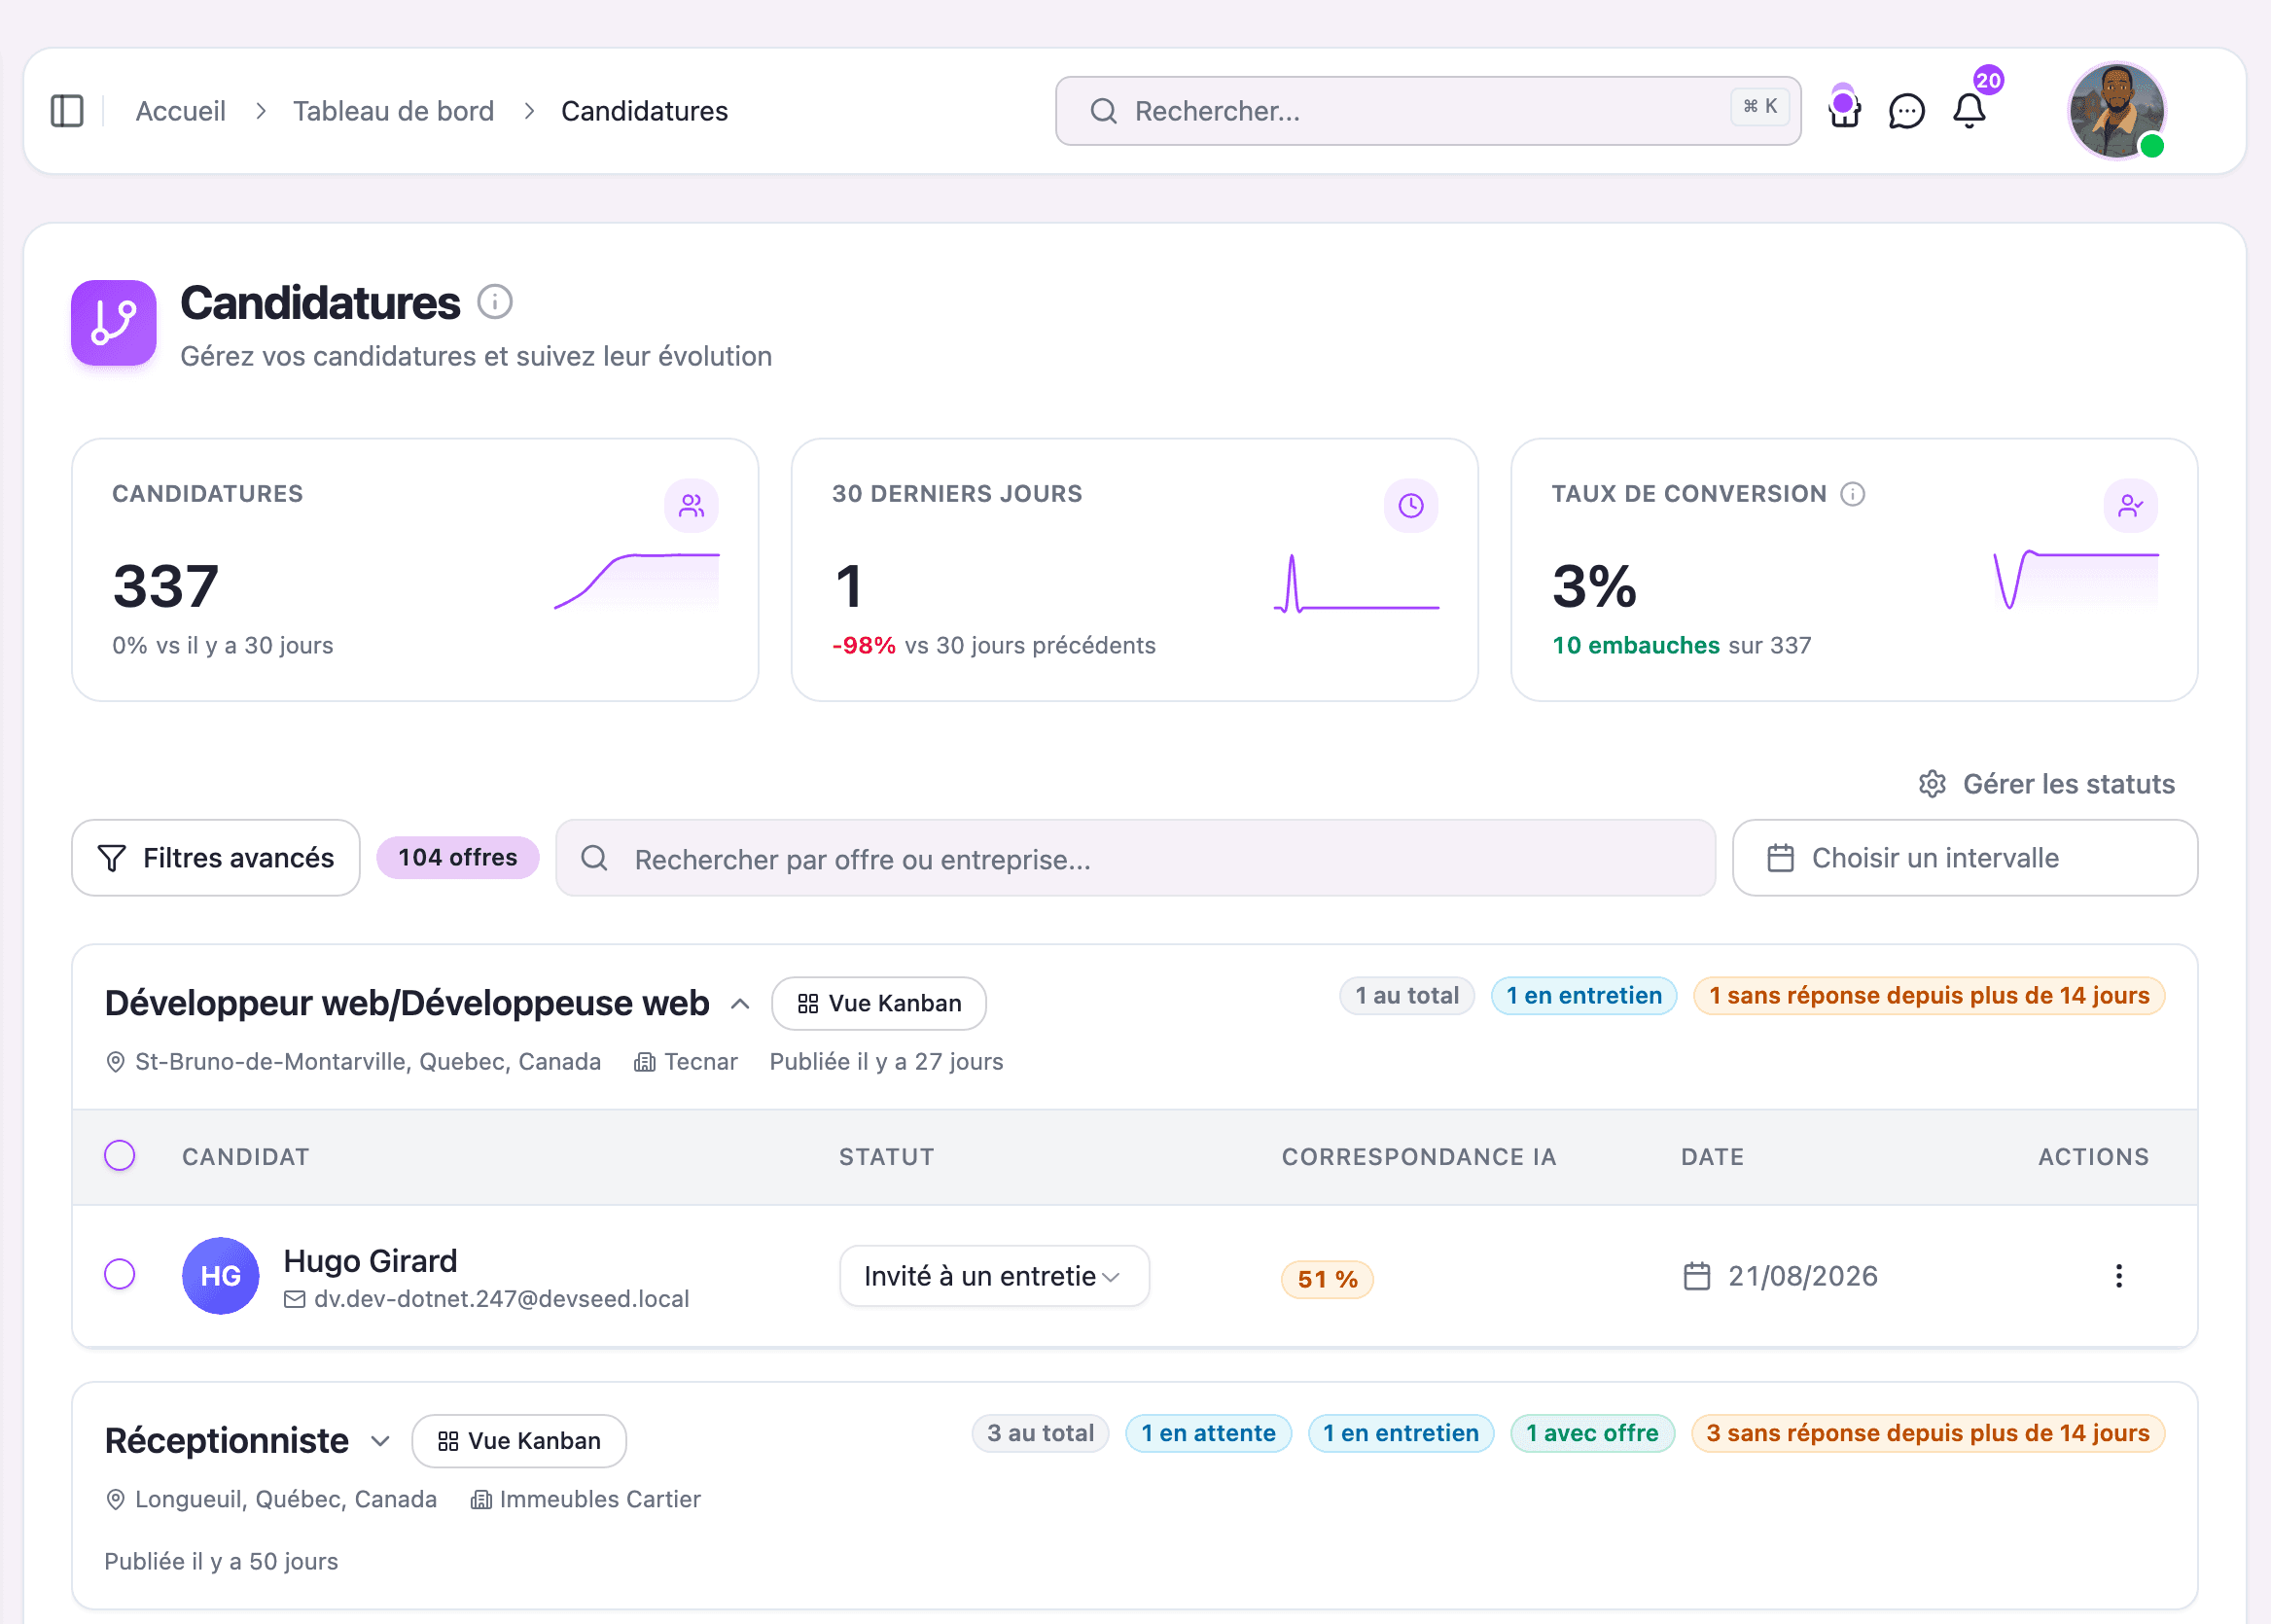Image resolution: width=2271 pixels, height=1624 pixels.
Task: Click the 104 offres badge
Action: [x=458, y=858]
